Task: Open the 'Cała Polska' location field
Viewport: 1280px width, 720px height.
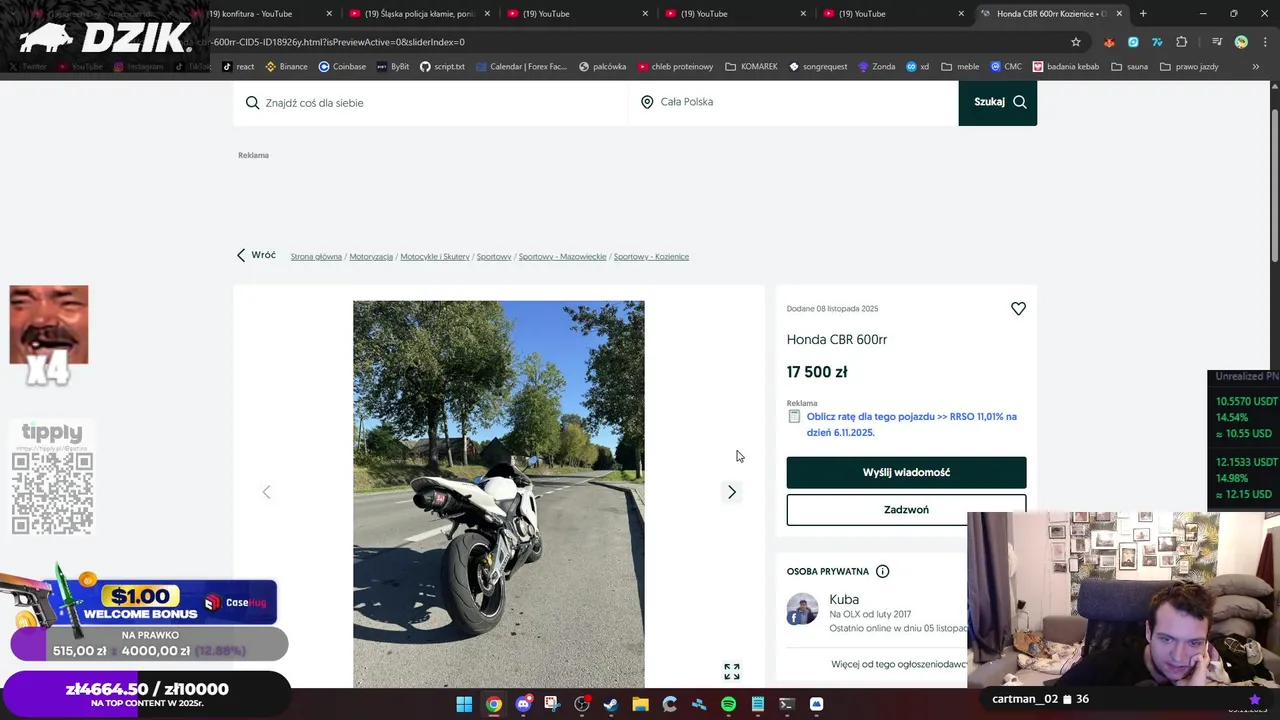Action: pyautogui.click(x=793, y=102)
